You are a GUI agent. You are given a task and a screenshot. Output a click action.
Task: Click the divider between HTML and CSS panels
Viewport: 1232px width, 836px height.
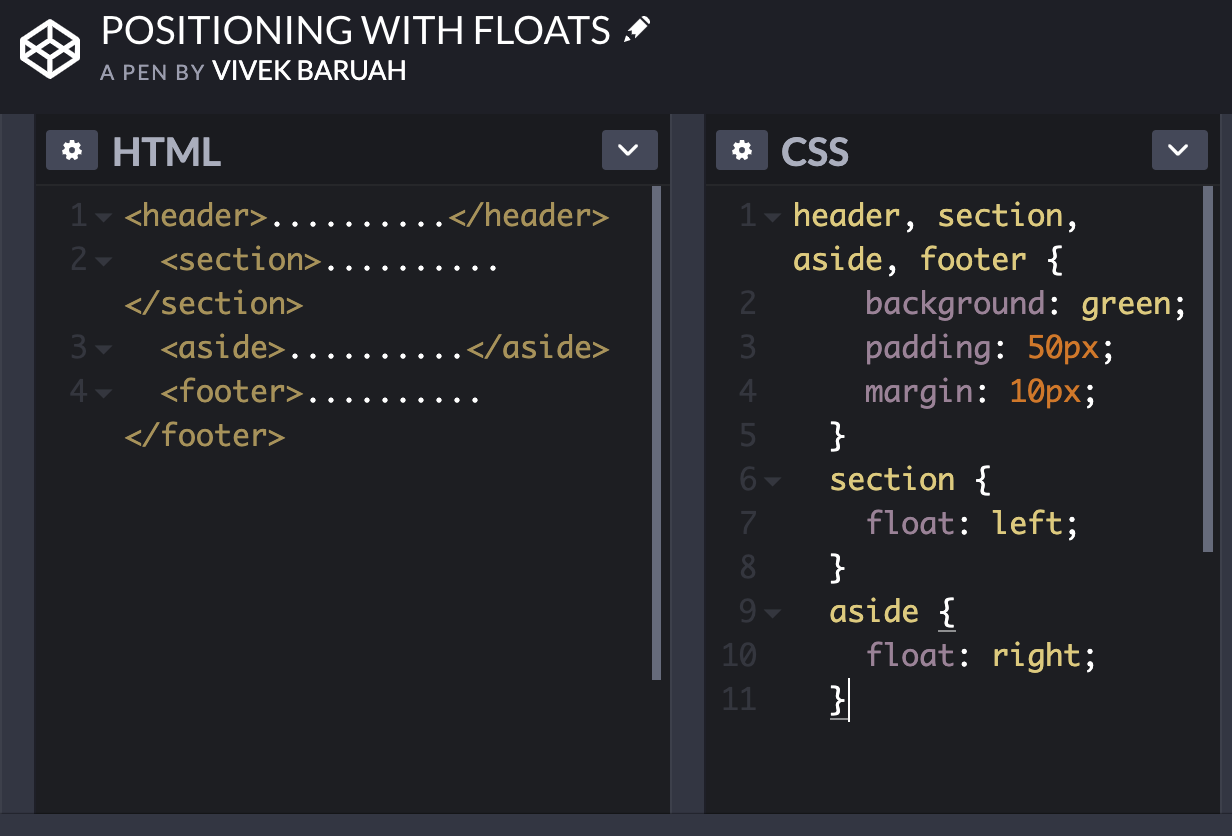pos(688,464)
